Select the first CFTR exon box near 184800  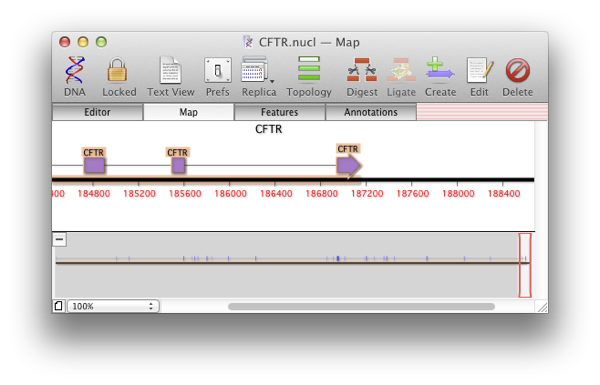94,165
